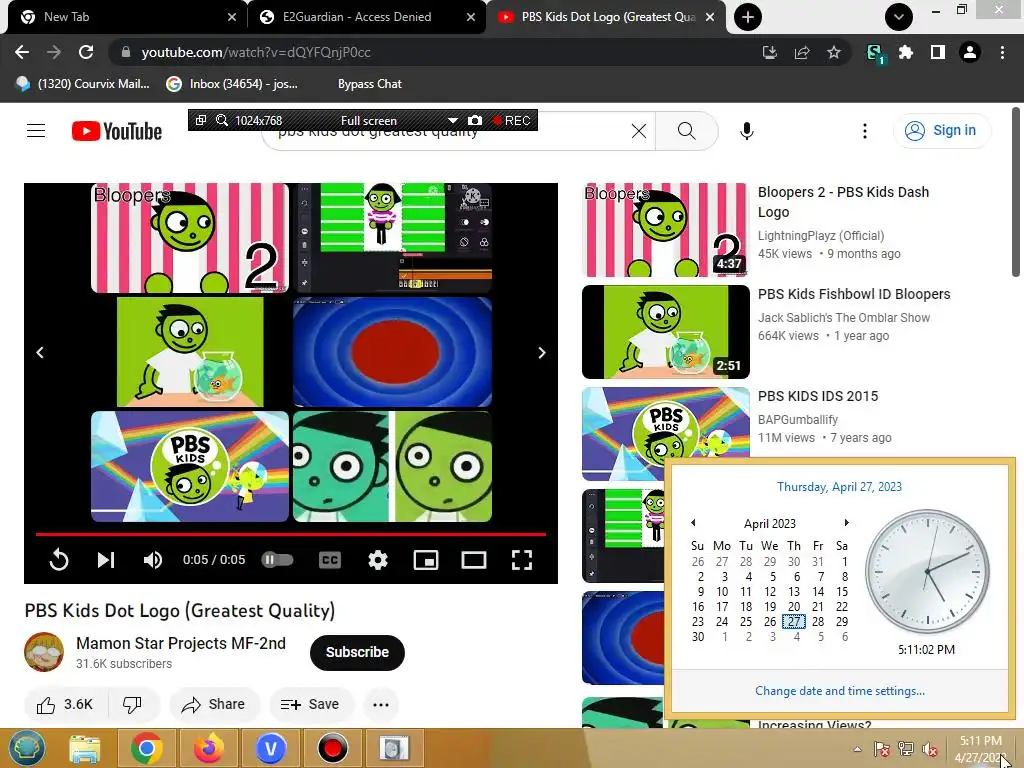1024x768 pixels.
Task: Go to next month in calendar
Action: (846, 522)
